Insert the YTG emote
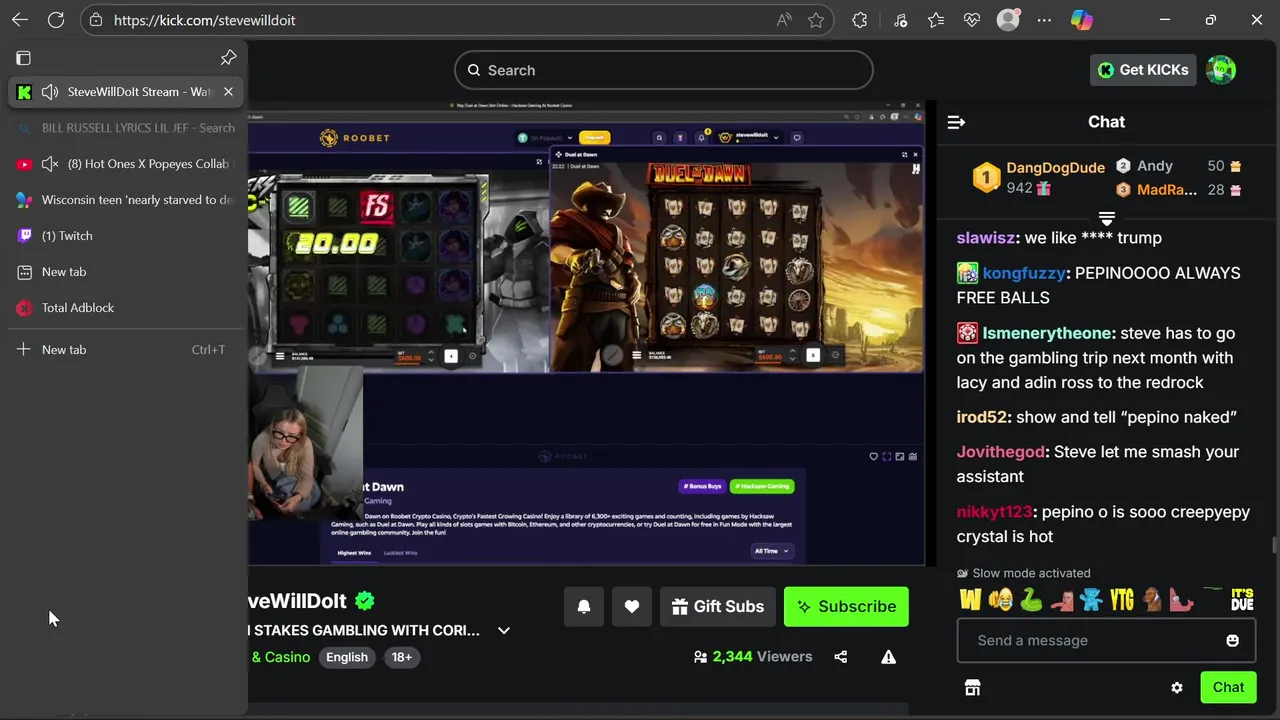This screenshot has height=720, width=1280. tap(1122, 600)
